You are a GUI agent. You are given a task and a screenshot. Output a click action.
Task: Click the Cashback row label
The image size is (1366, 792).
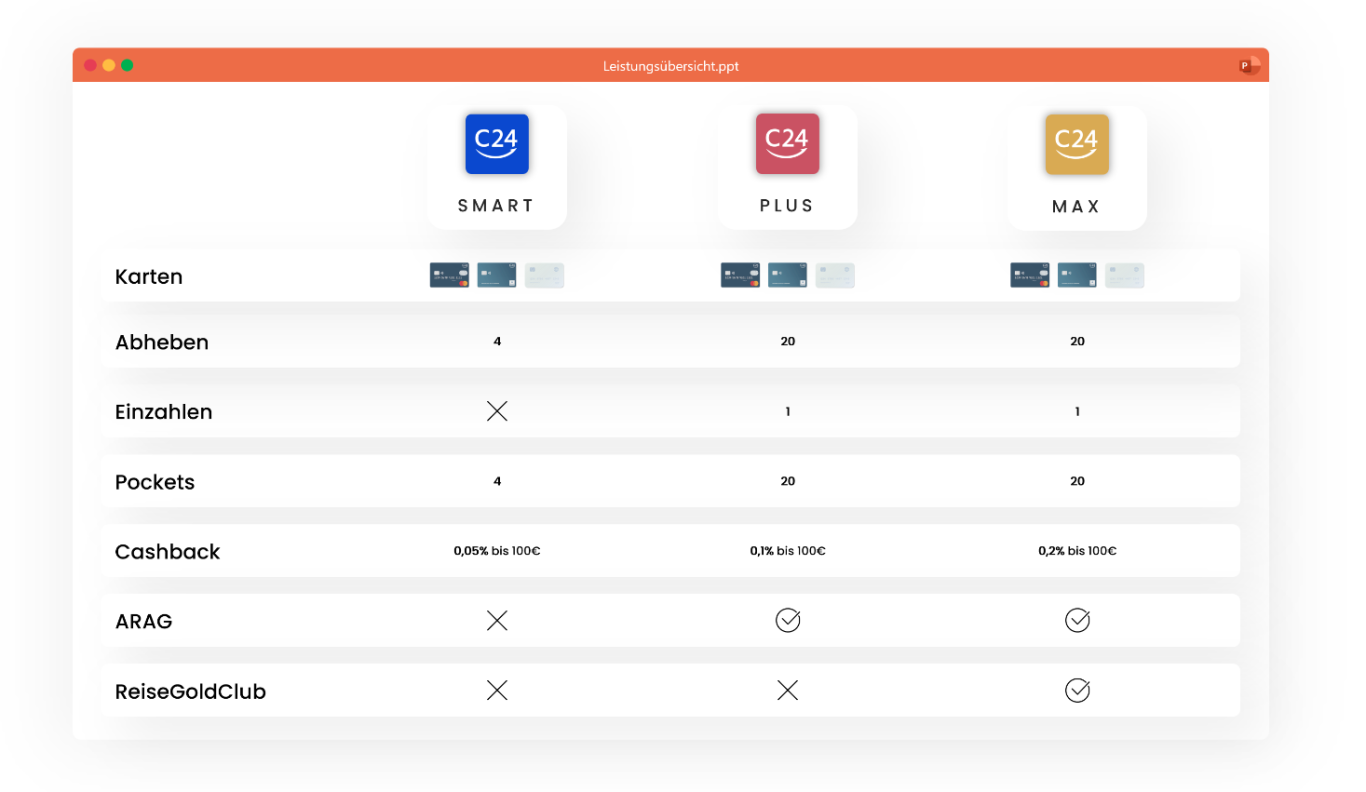click(x=167, y=552)
